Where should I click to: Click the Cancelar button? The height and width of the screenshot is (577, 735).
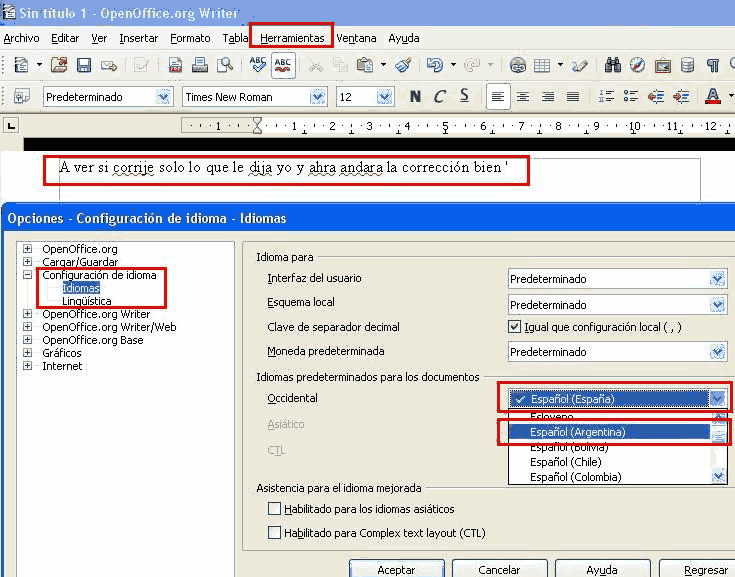[499, 569]
